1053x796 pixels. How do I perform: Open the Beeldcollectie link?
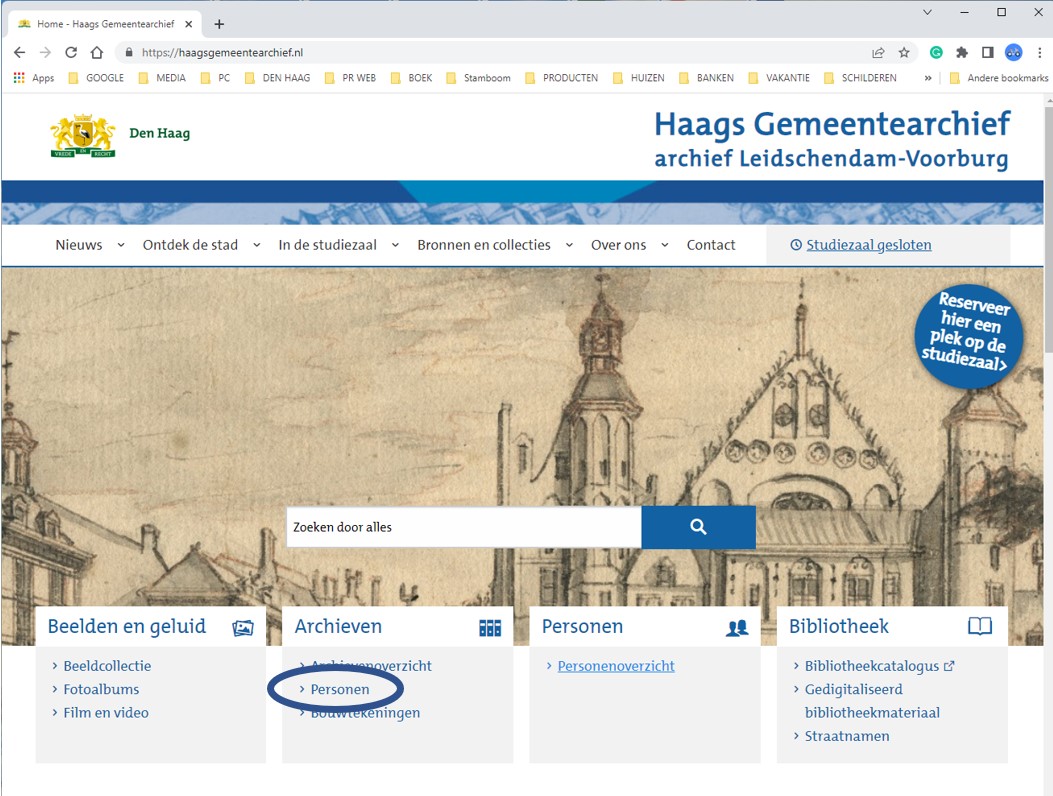(107, 666)
